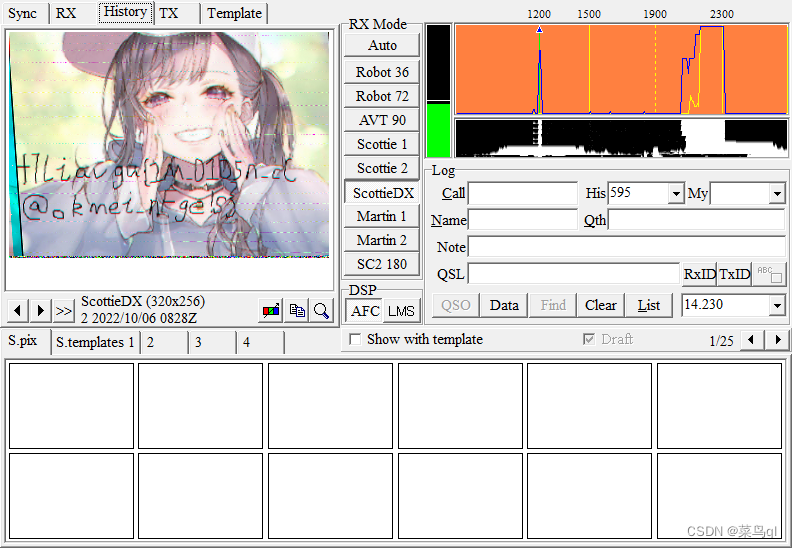Select Robot 72 RX mode
The image size is (792, 548).
pyautogui.click(x=382, y=96)
